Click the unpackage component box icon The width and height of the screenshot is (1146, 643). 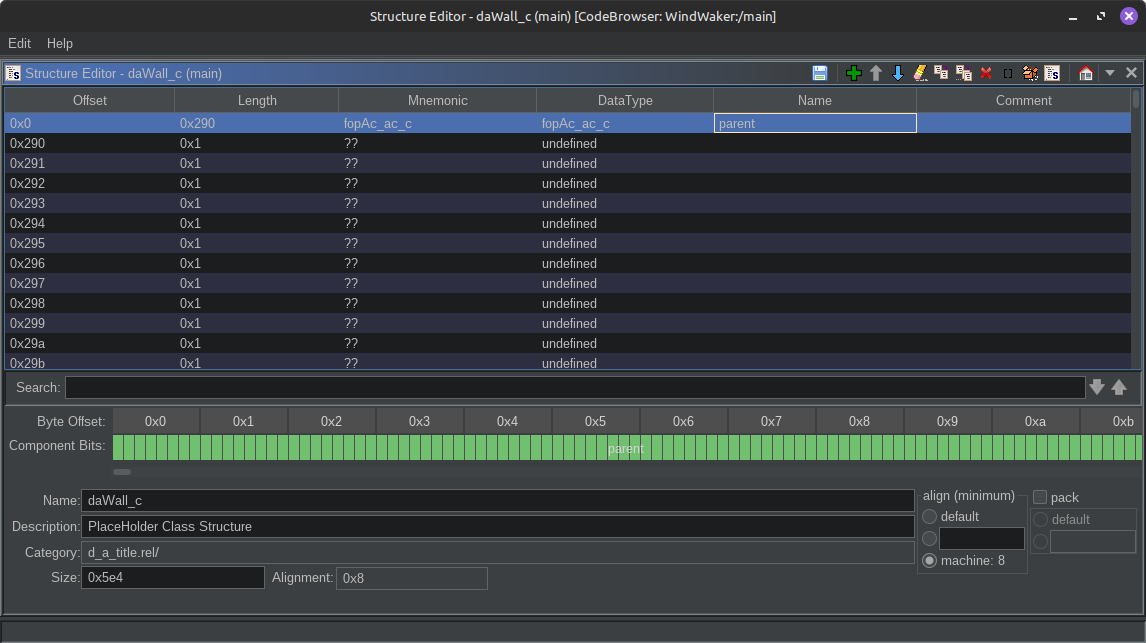point(1030,73)
